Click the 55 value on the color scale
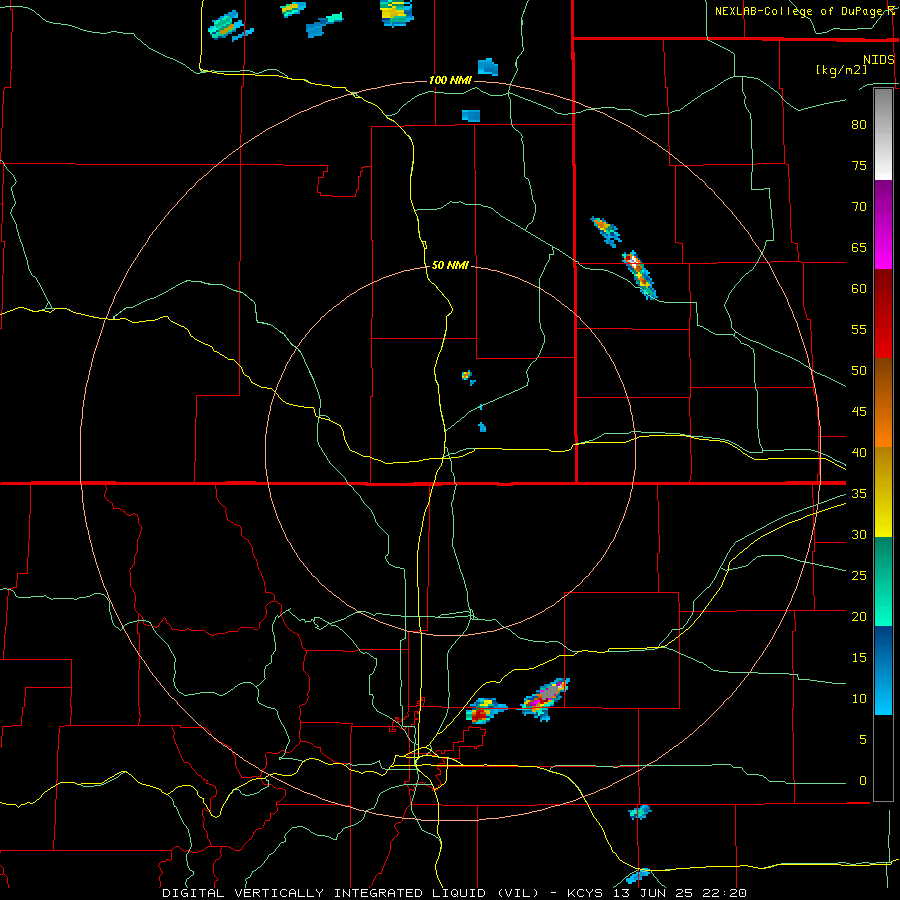Screen dimensions: 900x900 point(859,329)
